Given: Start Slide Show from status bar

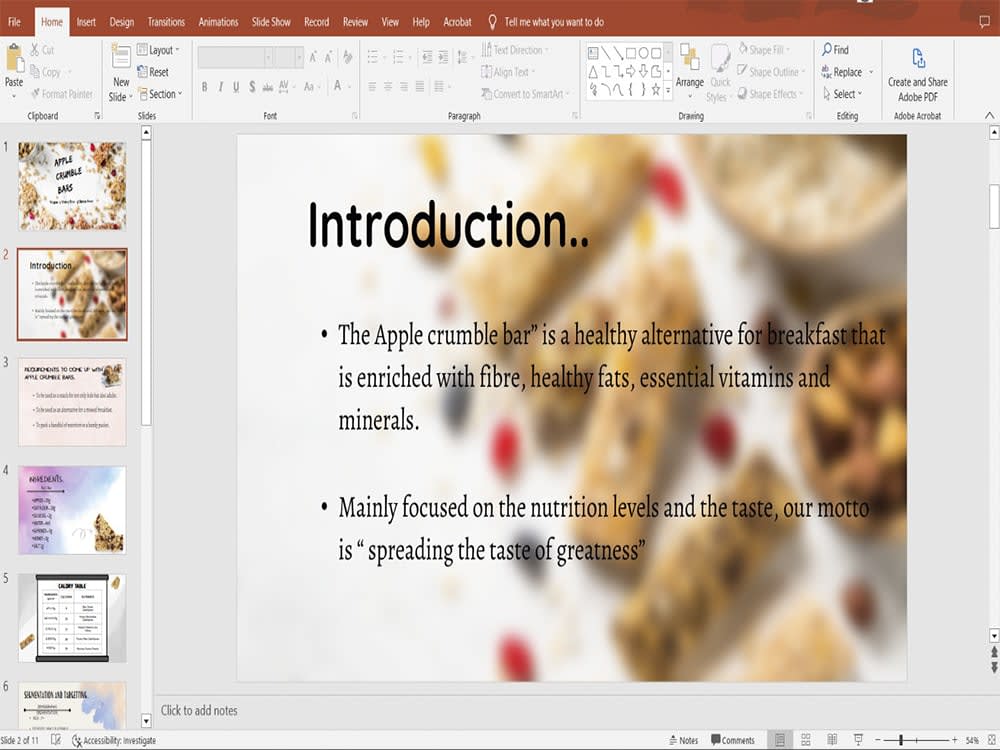Looking at the screenshot, I should (858, 740).
